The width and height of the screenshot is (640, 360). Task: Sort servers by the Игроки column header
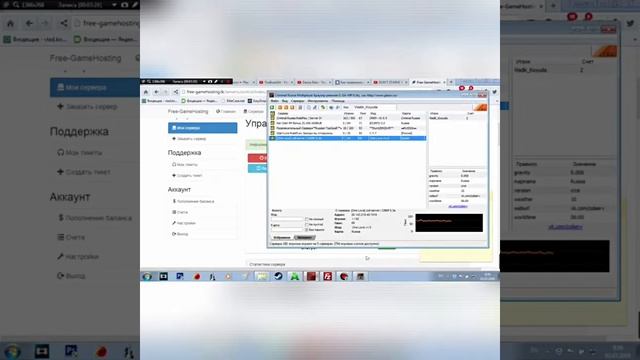(349, 113)
